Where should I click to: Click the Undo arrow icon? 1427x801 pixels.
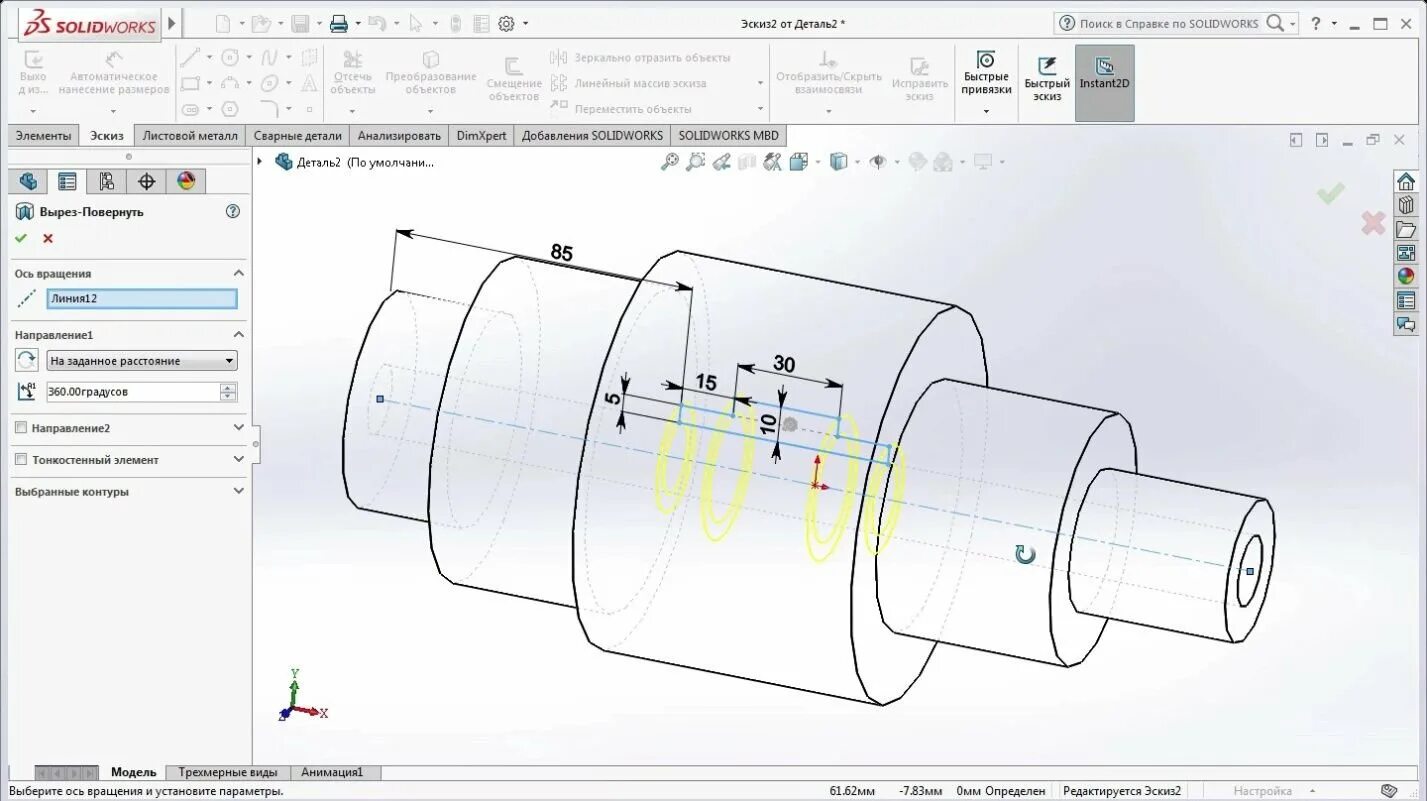click(376, 23)
